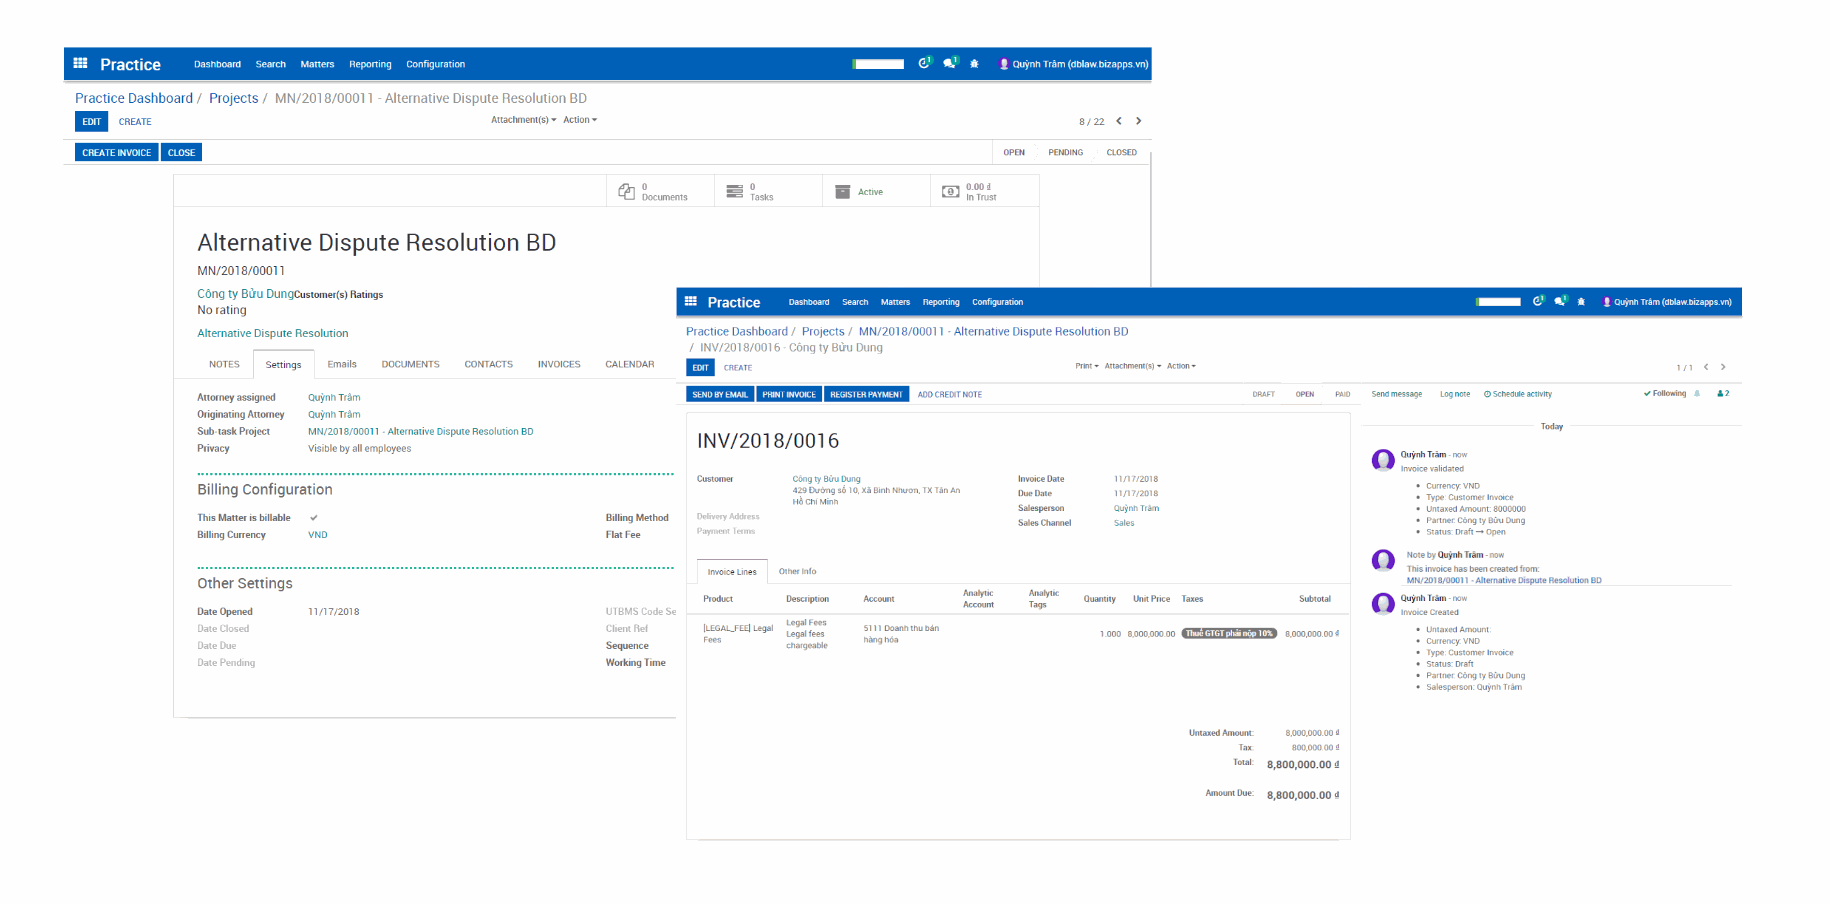Go to next record arrow in matter window

coord(1138,121)
